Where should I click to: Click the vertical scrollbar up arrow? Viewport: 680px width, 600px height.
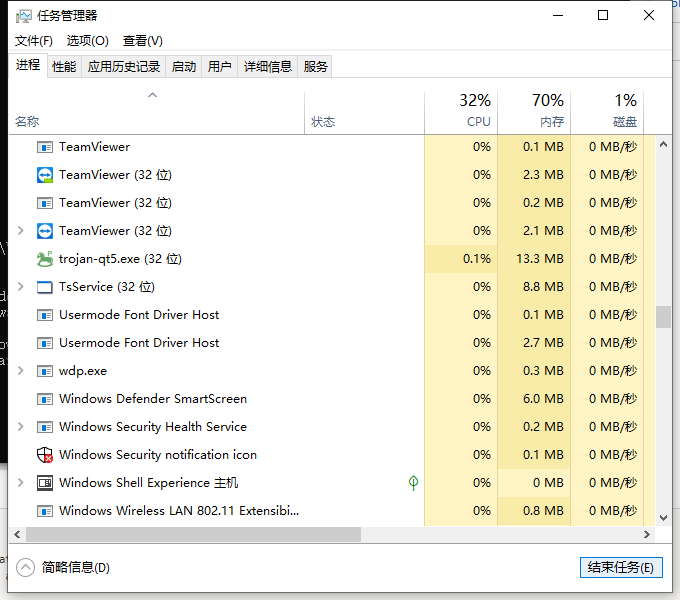point(663,145)
